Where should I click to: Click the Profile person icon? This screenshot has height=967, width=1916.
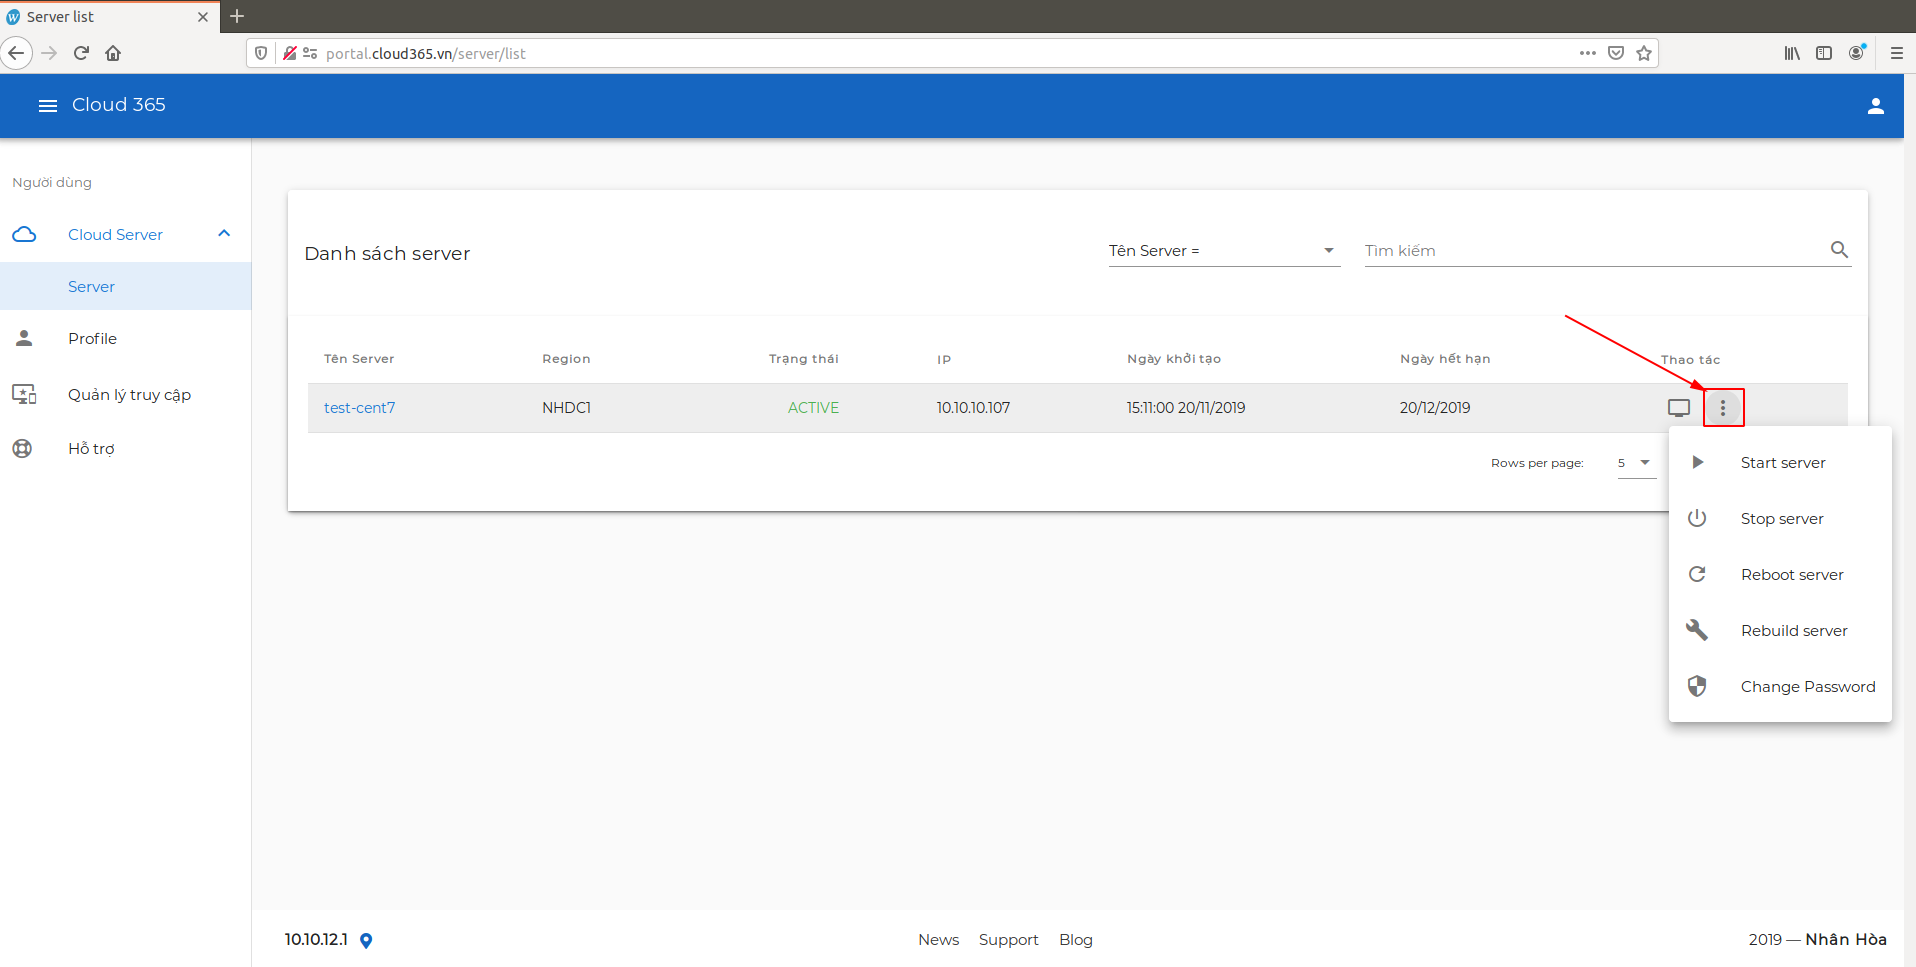(x=24, y=338)
